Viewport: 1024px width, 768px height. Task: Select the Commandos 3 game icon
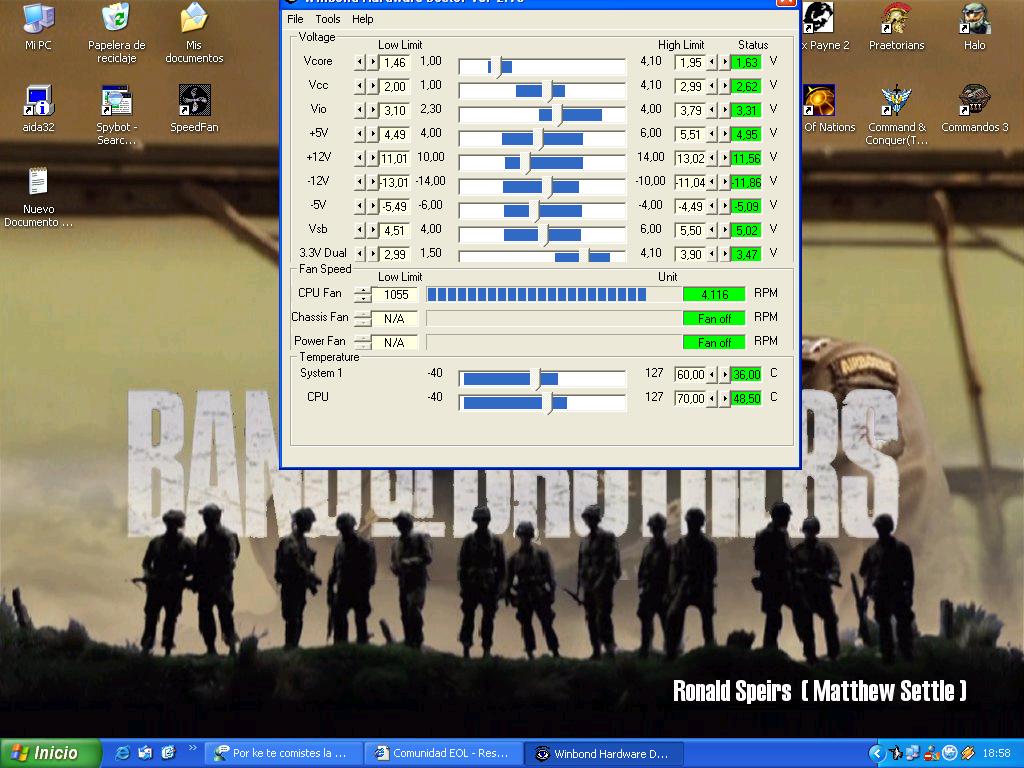point(974,108)
